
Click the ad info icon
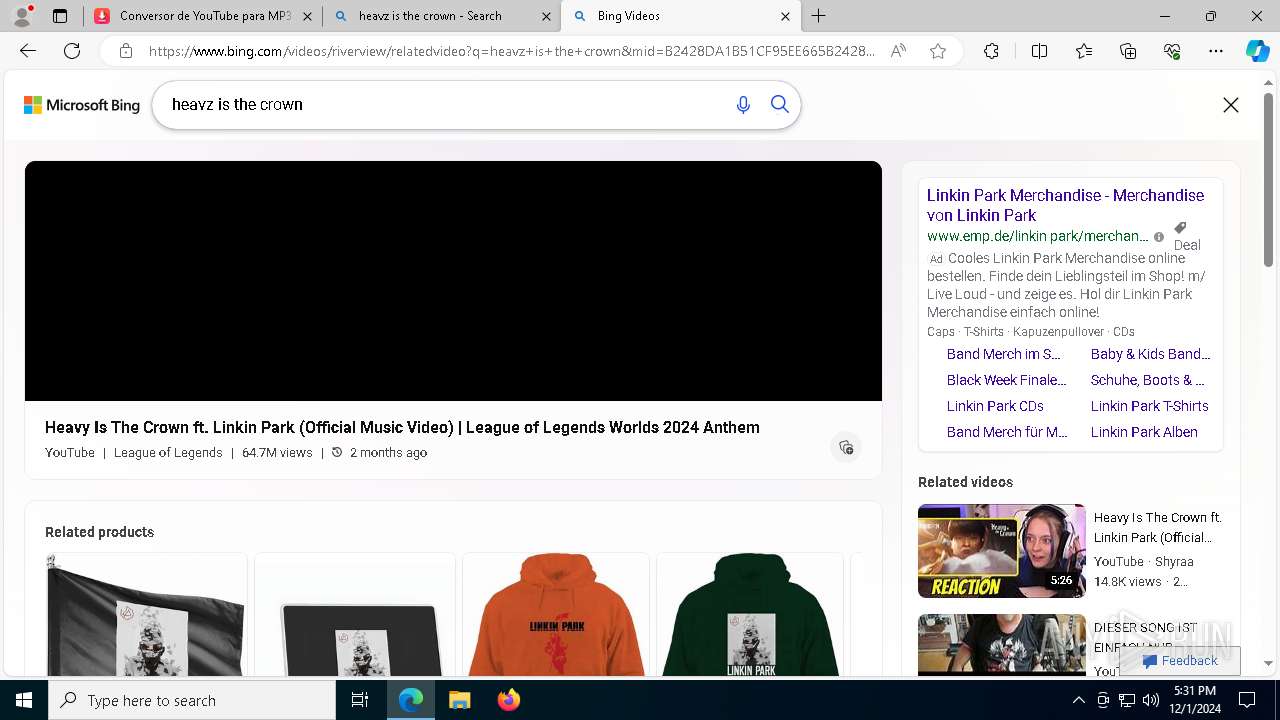click(x=1159, y=237)
